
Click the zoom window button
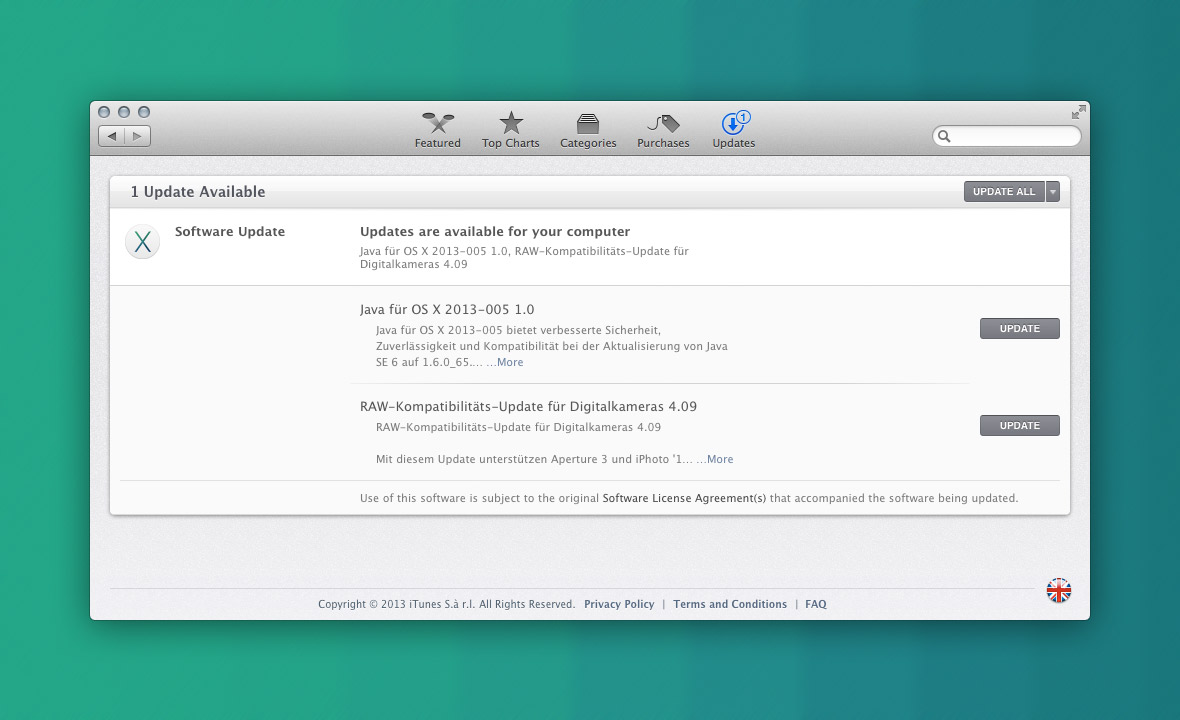tap(144, 112)
